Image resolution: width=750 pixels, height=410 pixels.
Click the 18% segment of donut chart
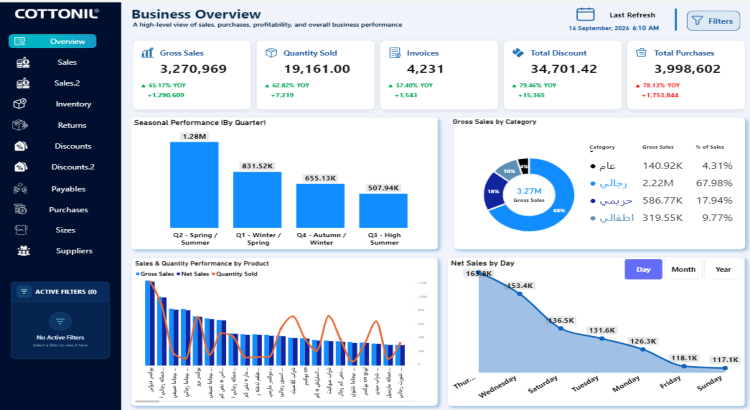[x=494, y=191]
